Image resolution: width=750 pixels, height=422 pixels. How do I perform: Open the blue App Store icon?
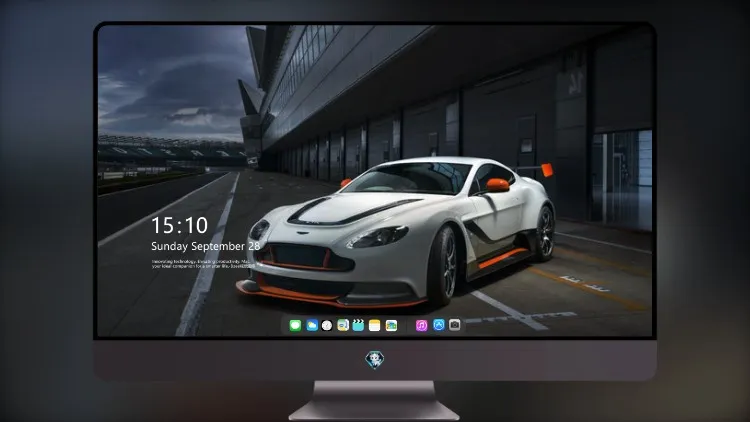tap(439, 325)
